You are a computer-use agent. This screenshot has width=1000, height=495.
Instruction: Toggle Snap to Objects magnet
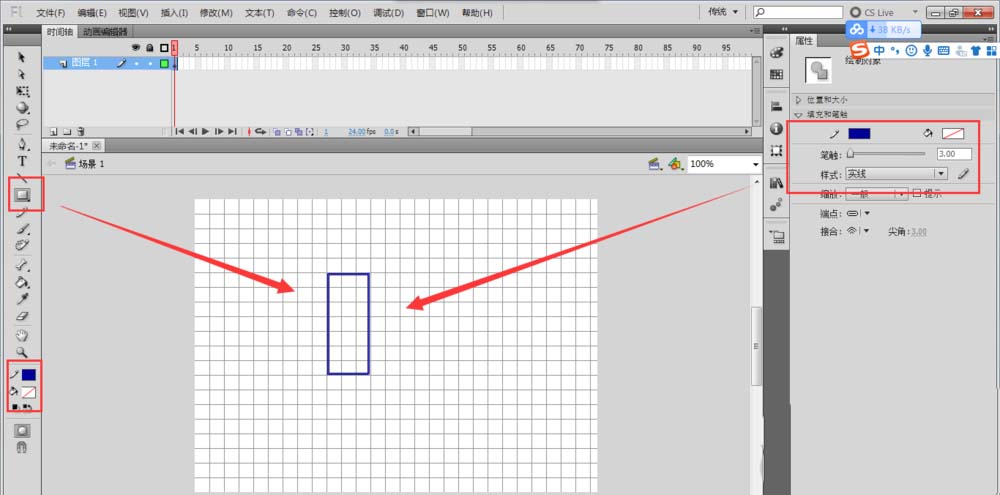pos(22,448)
